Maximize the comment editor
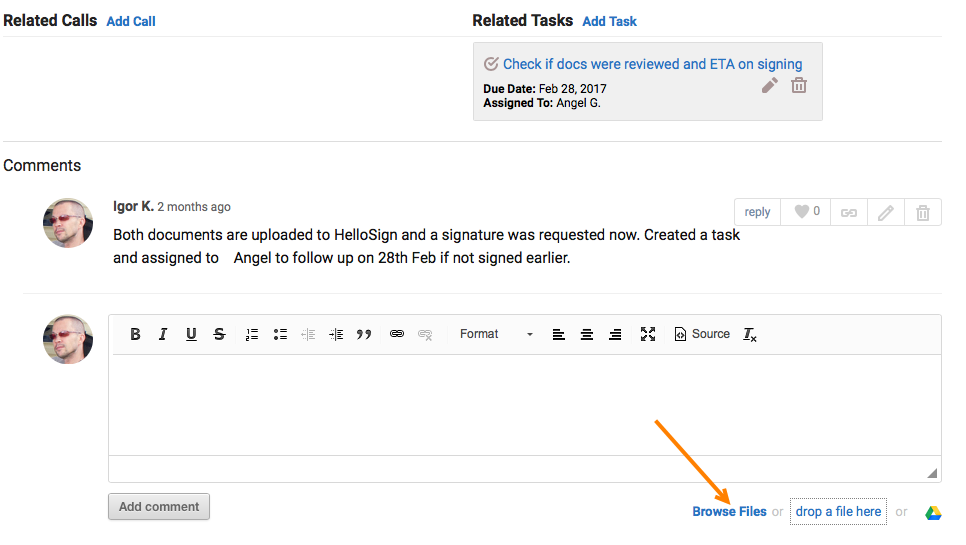Viewport: 966px width, 545px height. coord(647,334)
